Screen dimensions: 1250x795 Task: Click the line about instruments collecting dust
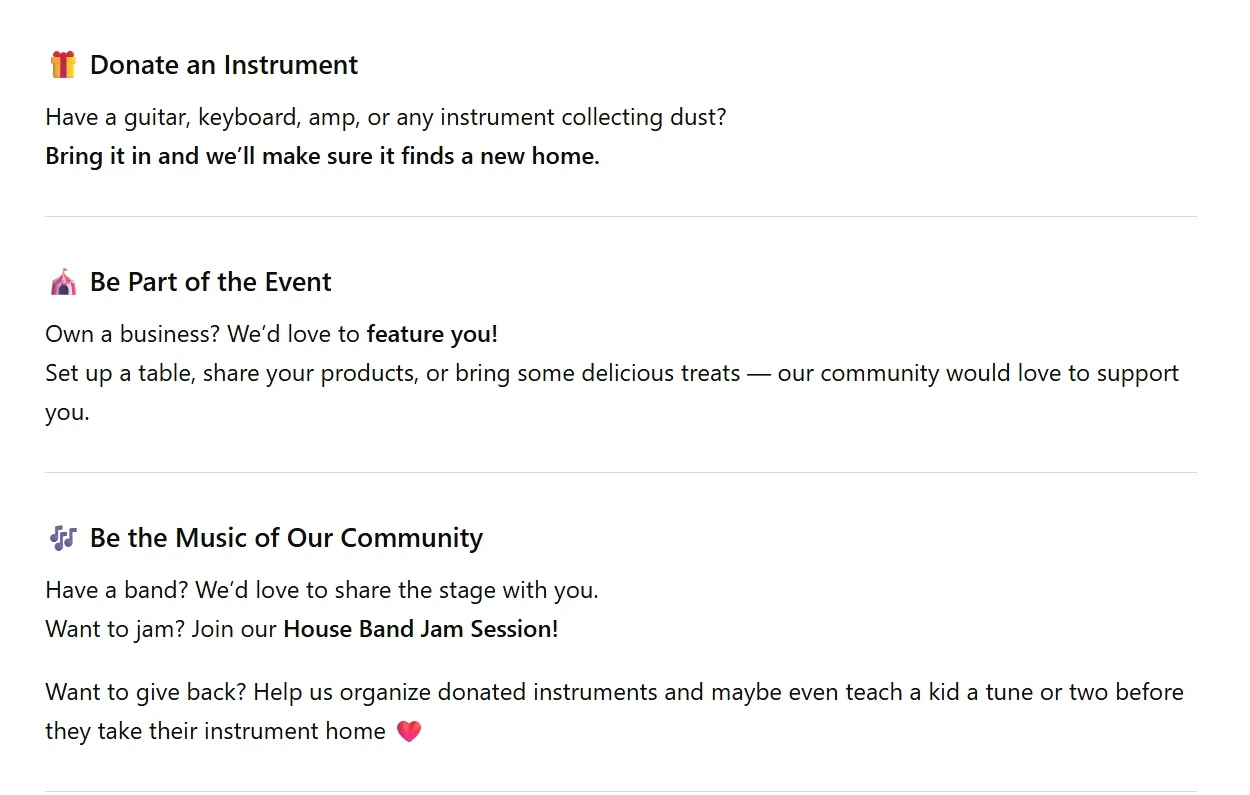[385, 117]
